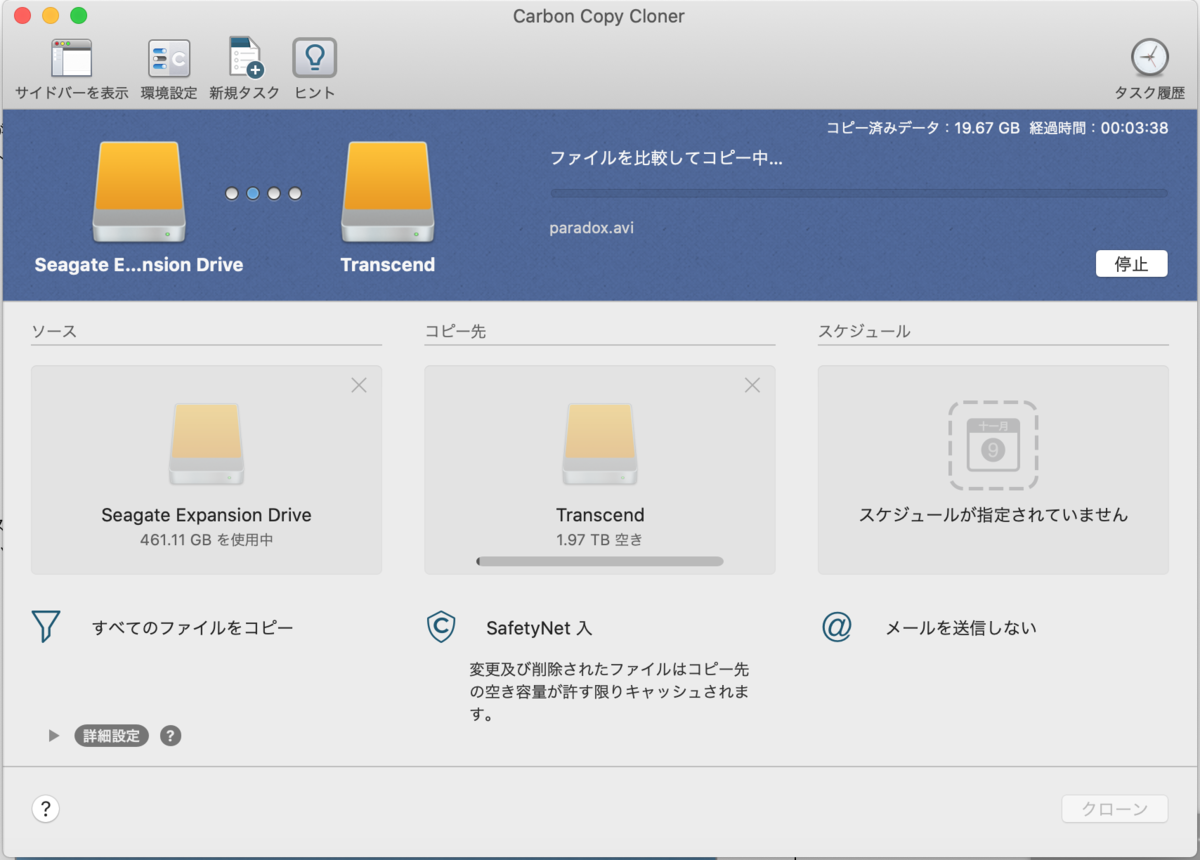Open the すべてのファイルをコピー filter option
This screenshot has width=1200, height=860.
click(193, 628)
